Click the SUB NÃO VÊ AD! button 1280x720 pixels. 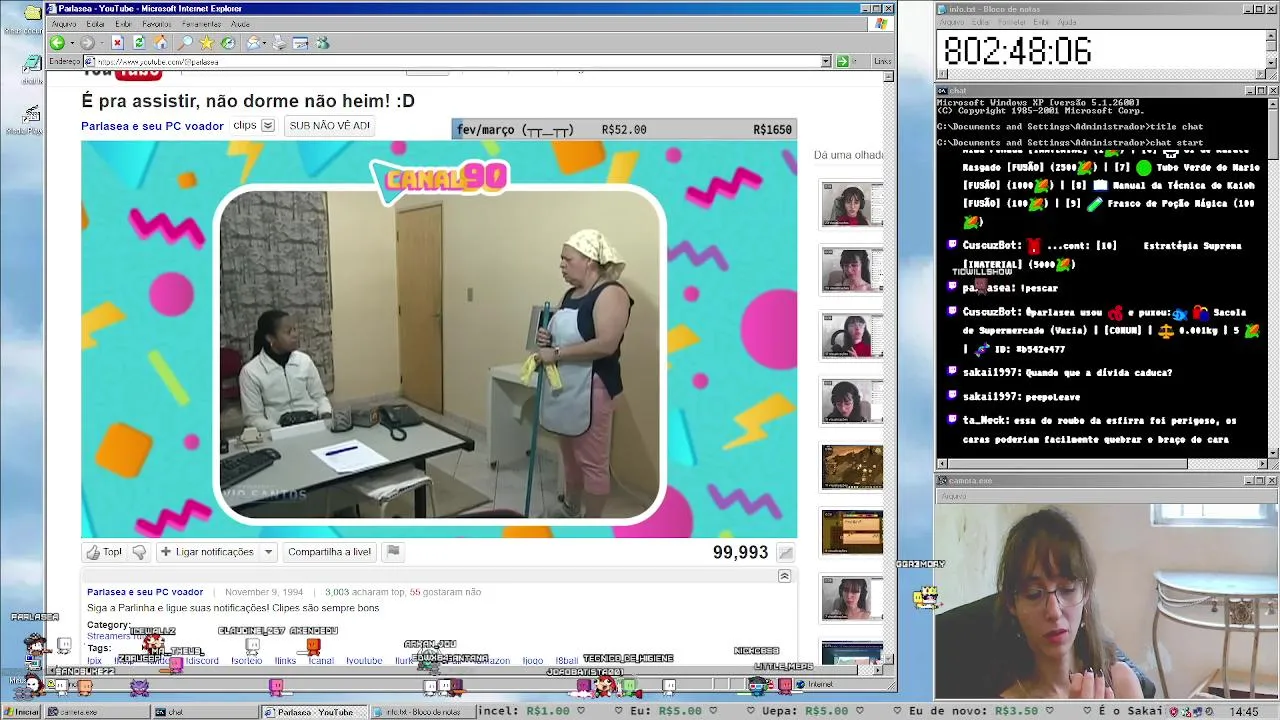click(329, 126)
